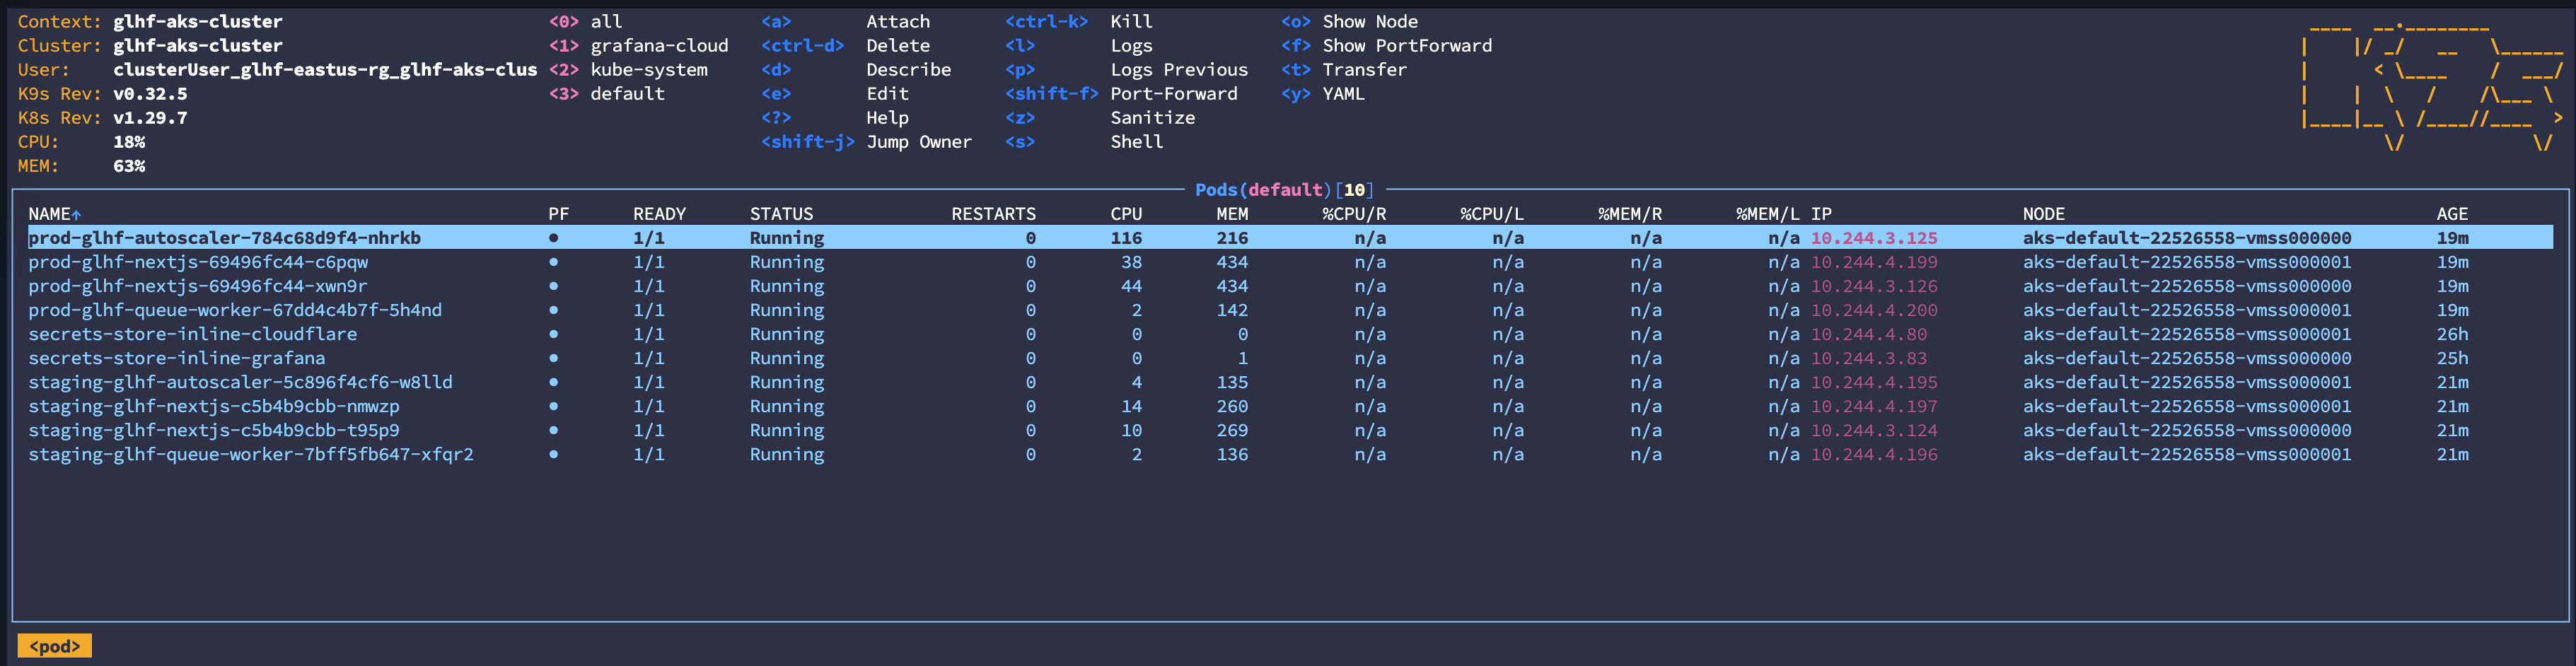Select pod secrets-store-inline-grafana
2576x666 pixels.
pyautogui.click(x=1290, y=358)
